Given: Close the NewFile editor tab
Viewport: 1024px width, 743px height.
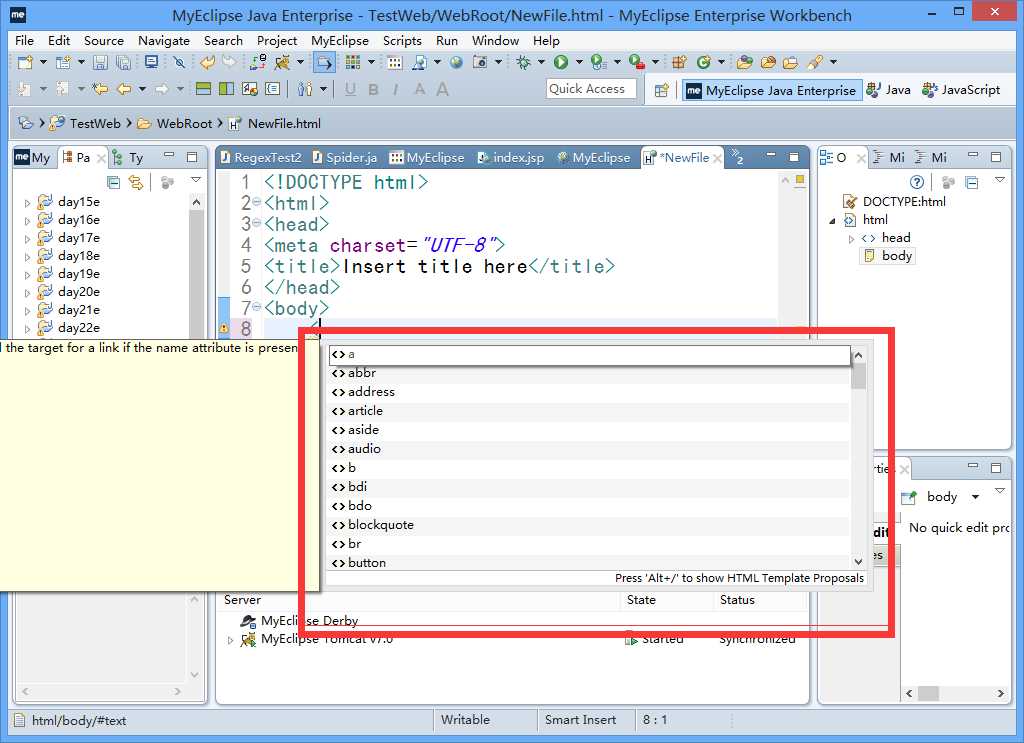Looking at the screenshot, I should click(717, 158).
